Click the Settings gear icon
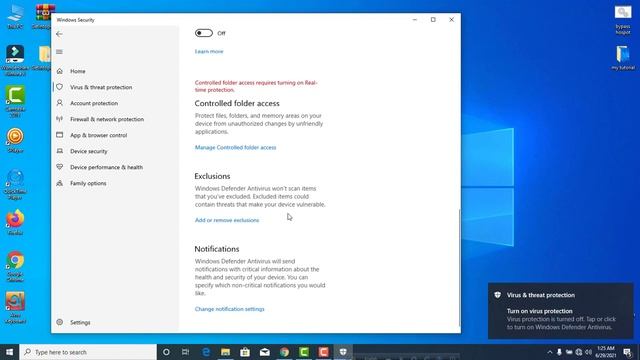Viewport: 640px width, 360px height. [x=60, y=322]
